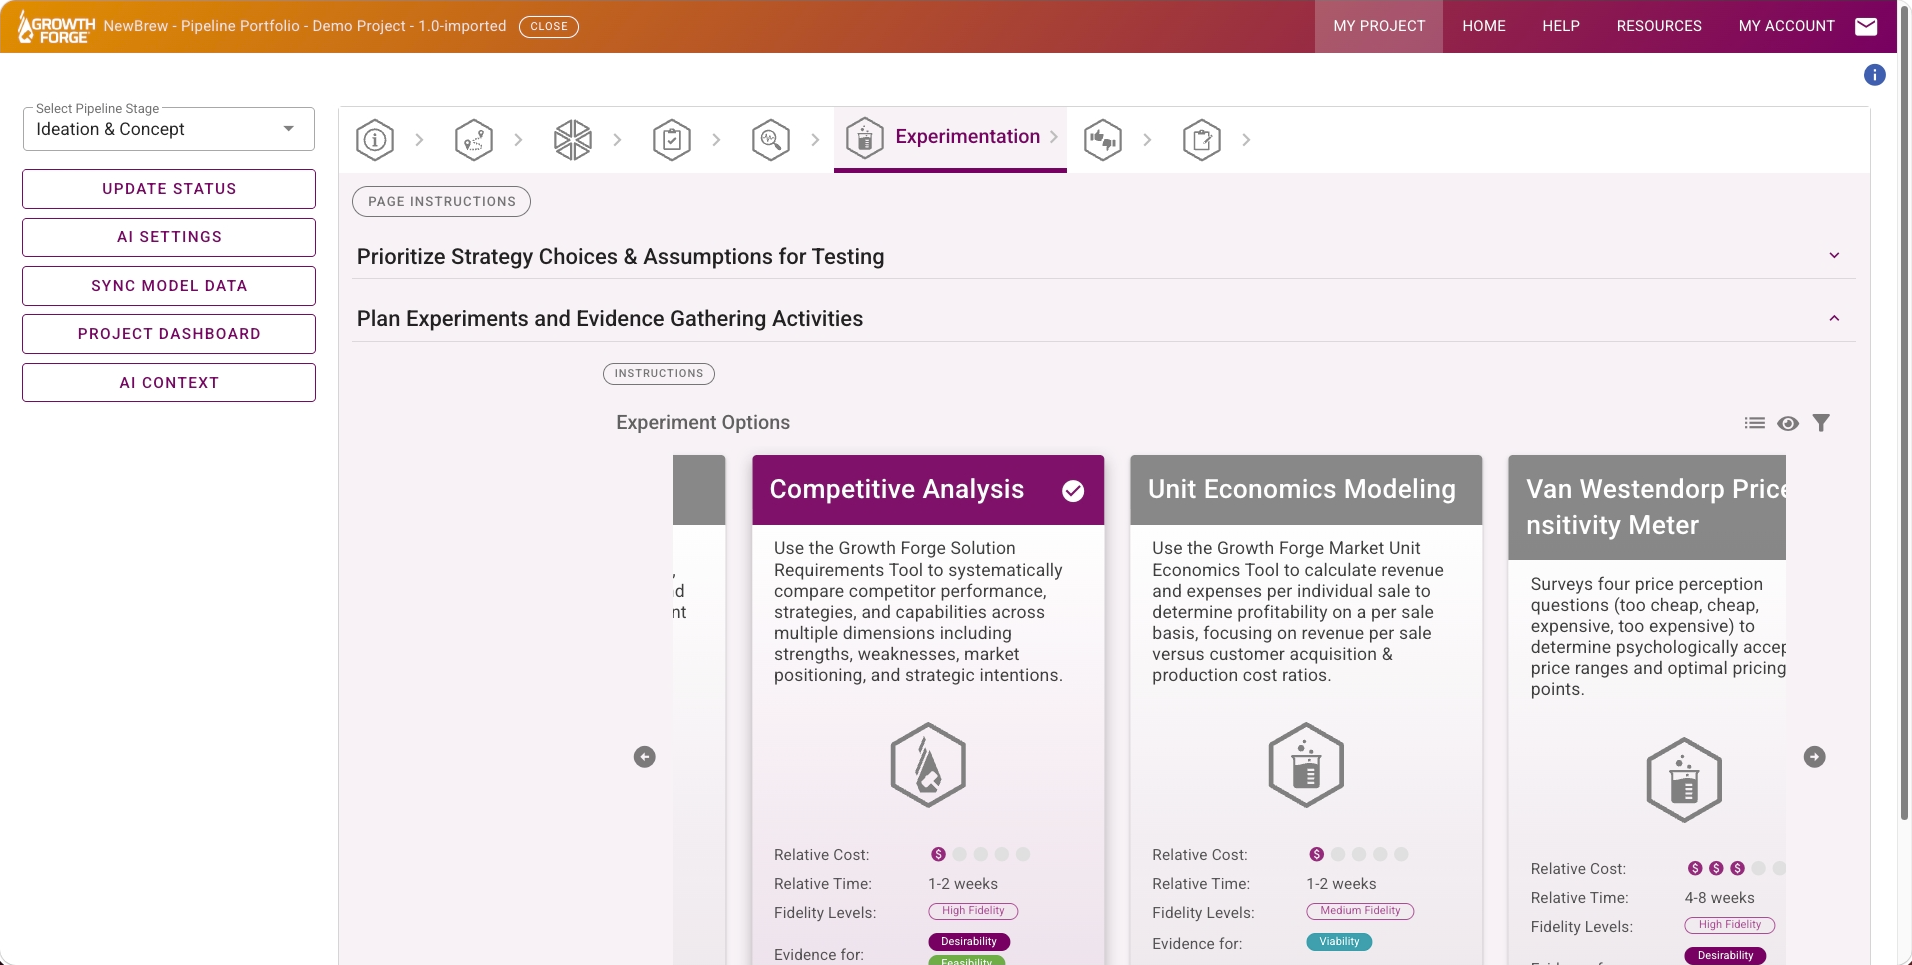The height and width of the screenshot is (965, 1912).
Task: Go to HOME in top navigation
Action: [1484, 26]
